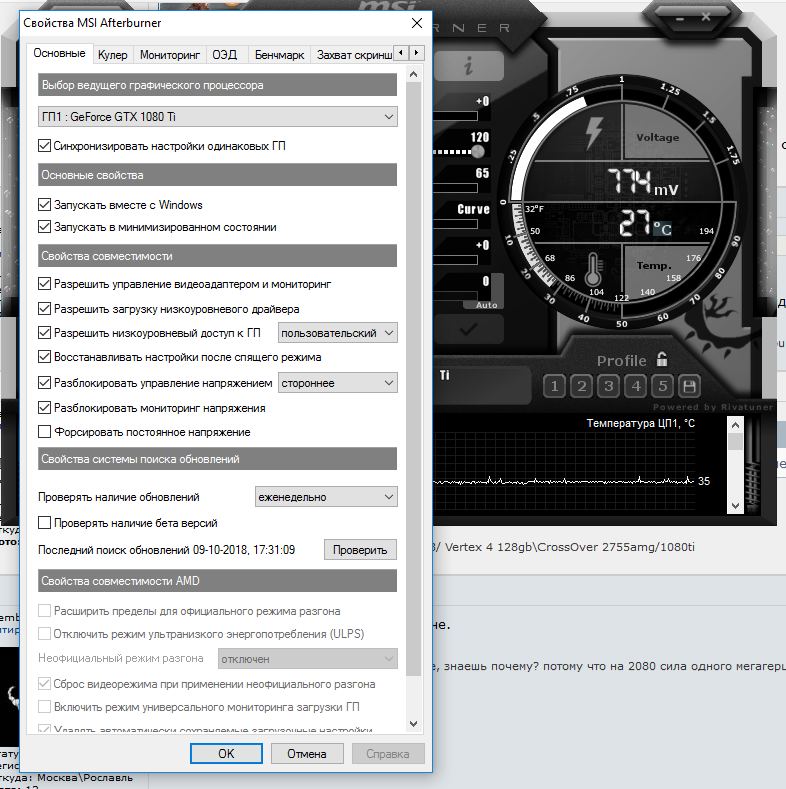This screenshot has width=786, height=789.
Task: Open voltage control mode dropdown 'стороннее'
Action: 338,383
